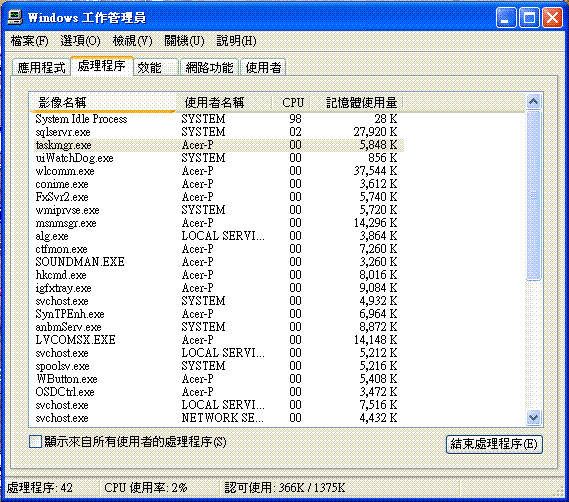Open the 關機(U) menu
This screenshot has height=502, width=569.
click(x=184, y=41)
